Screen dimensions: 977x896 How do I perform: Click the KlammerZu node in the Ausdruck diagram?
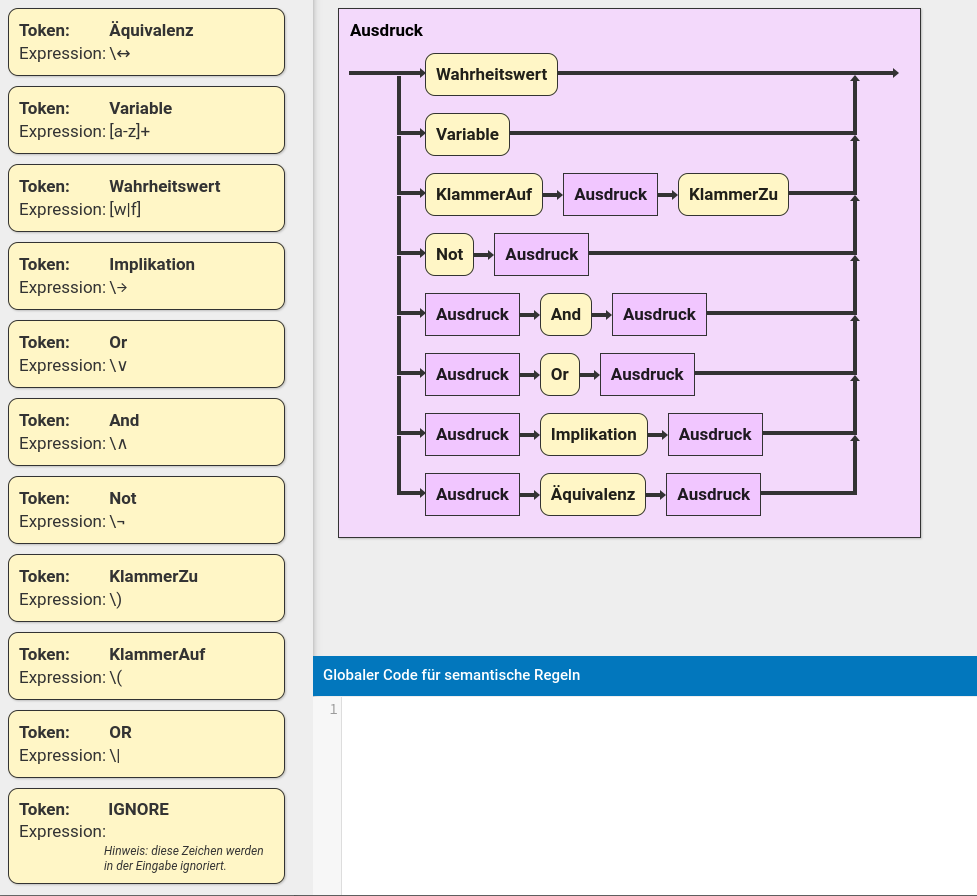point(733,194)
